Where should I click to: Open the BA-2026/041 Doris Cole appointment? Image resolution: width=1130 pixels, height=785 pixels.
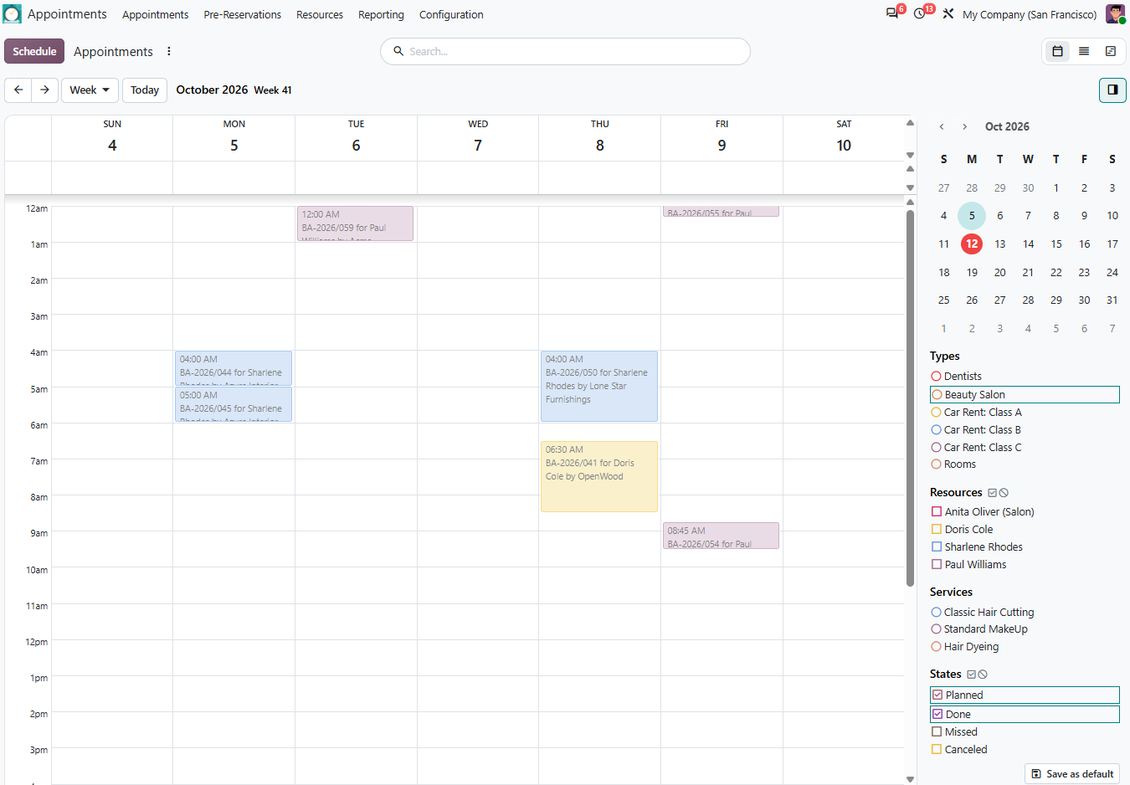coord(599,476)
